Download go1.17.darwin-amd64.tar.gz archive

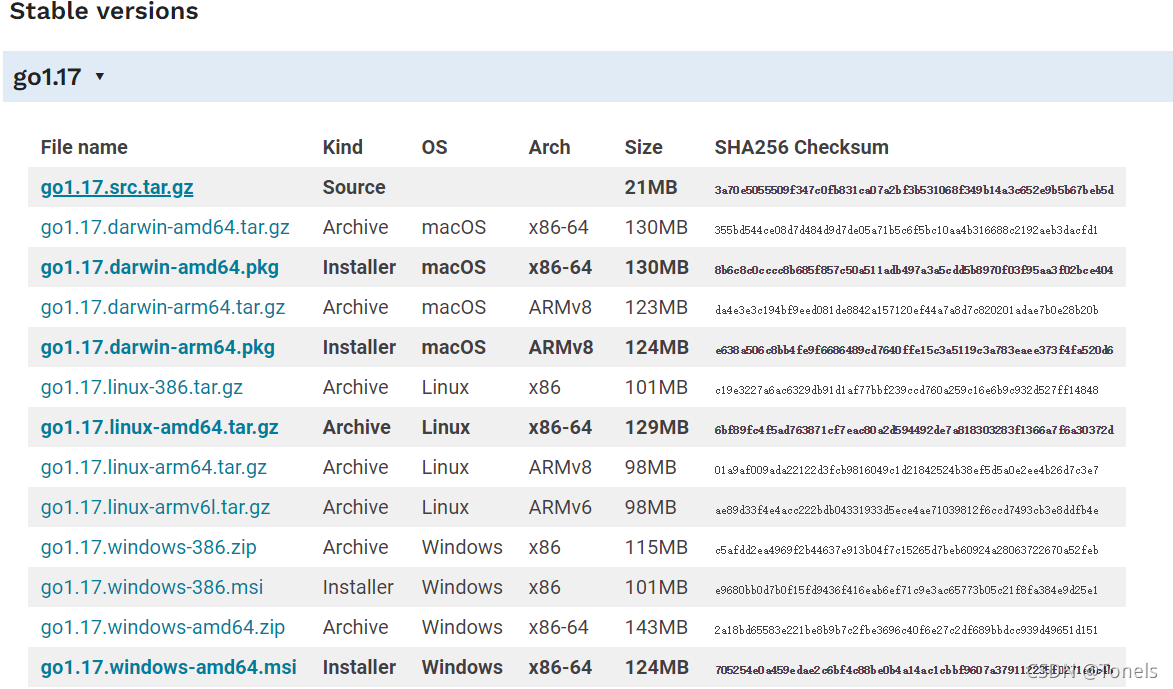(x=165, y=227)
